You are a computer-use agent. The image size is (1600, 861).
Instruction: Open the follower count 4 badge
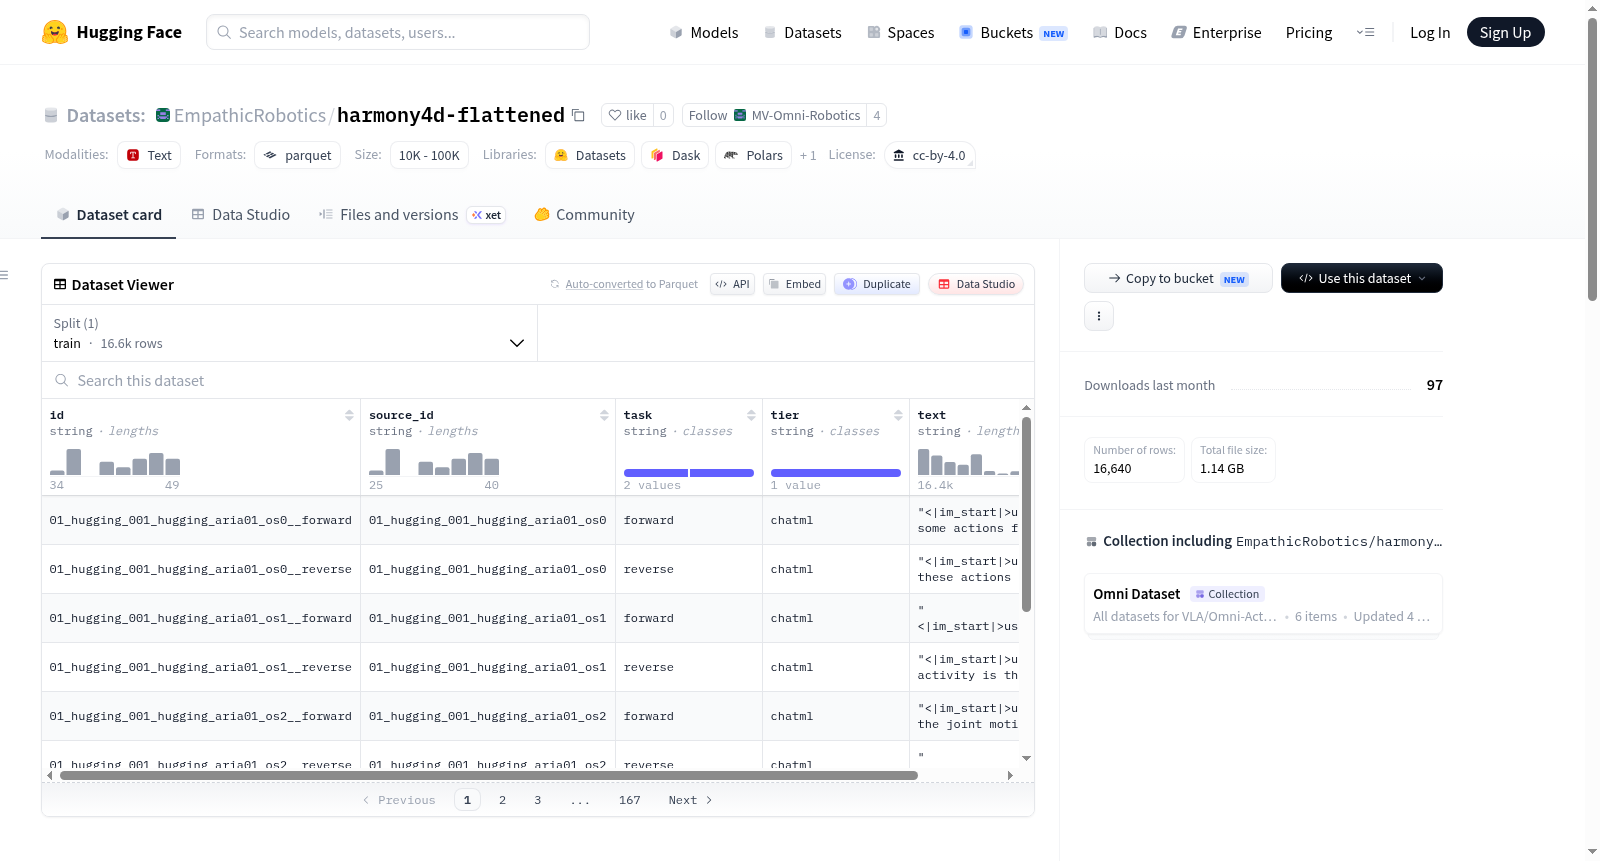877,115
